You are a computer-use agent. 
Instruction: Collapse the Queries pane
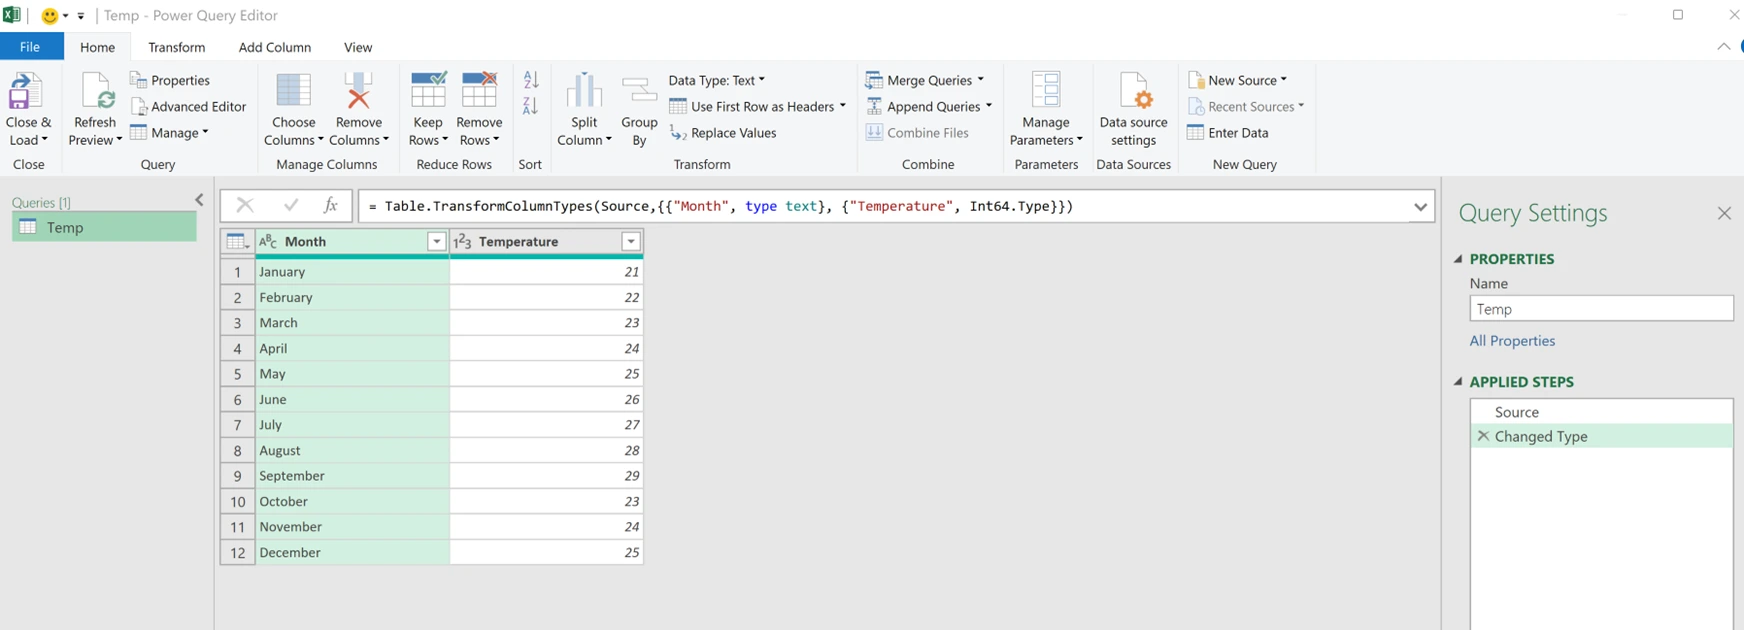point(199,200)
